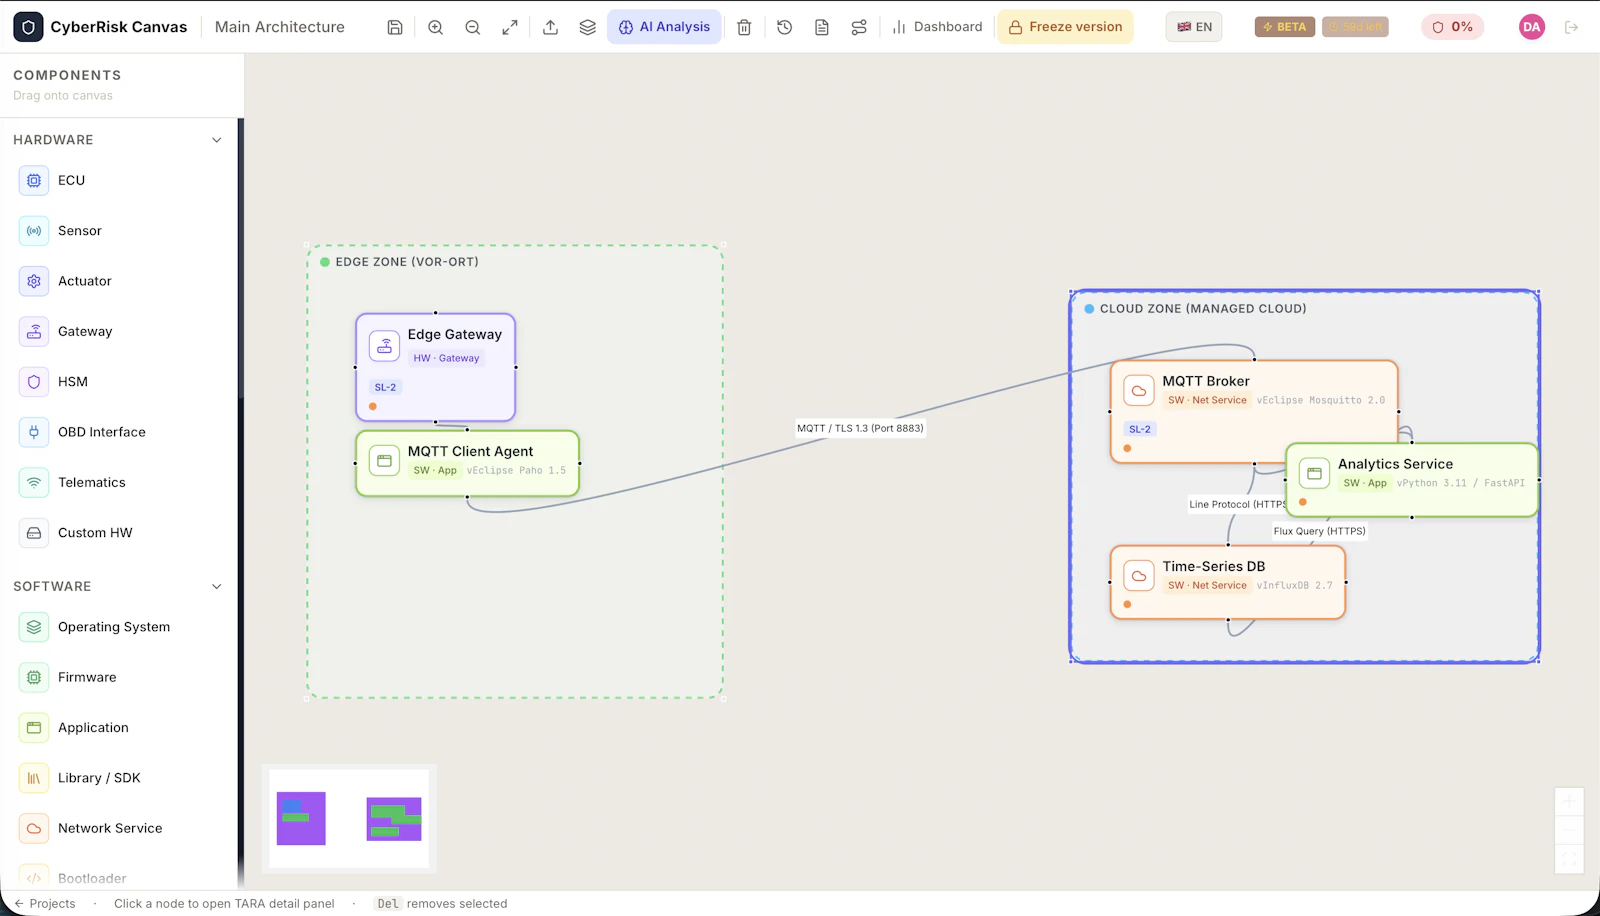Select the HSM component
Screen dimensions: 1600x916
pos(120,382)
